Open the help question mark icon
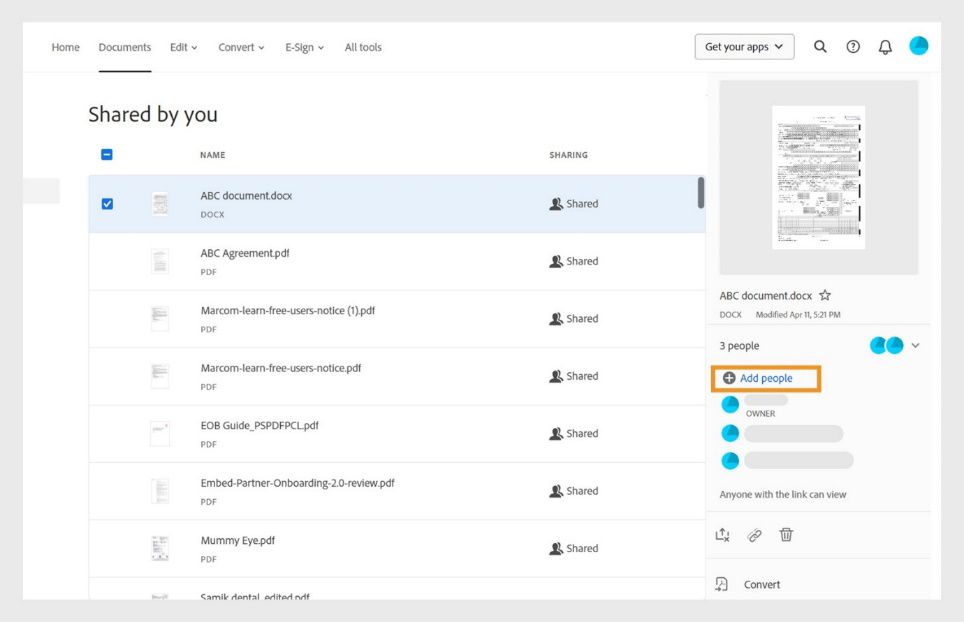 tap(853, 47)
